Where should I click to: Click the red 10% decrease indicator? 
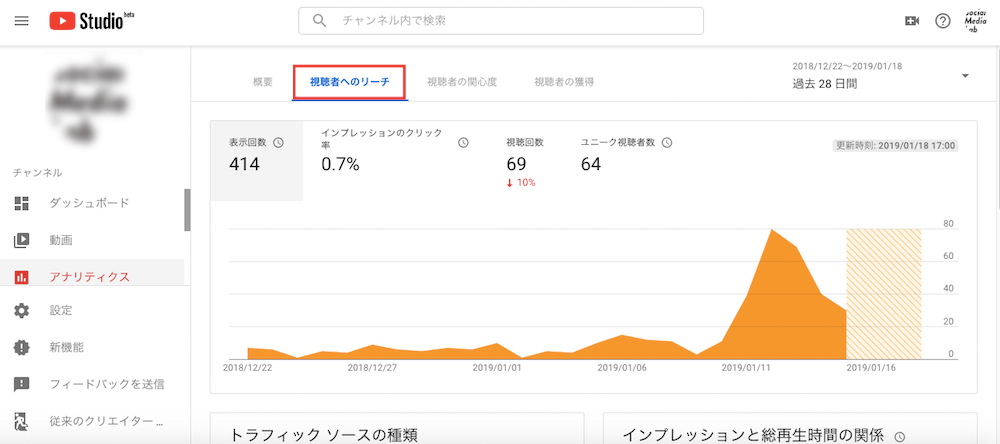pos(521,182)
